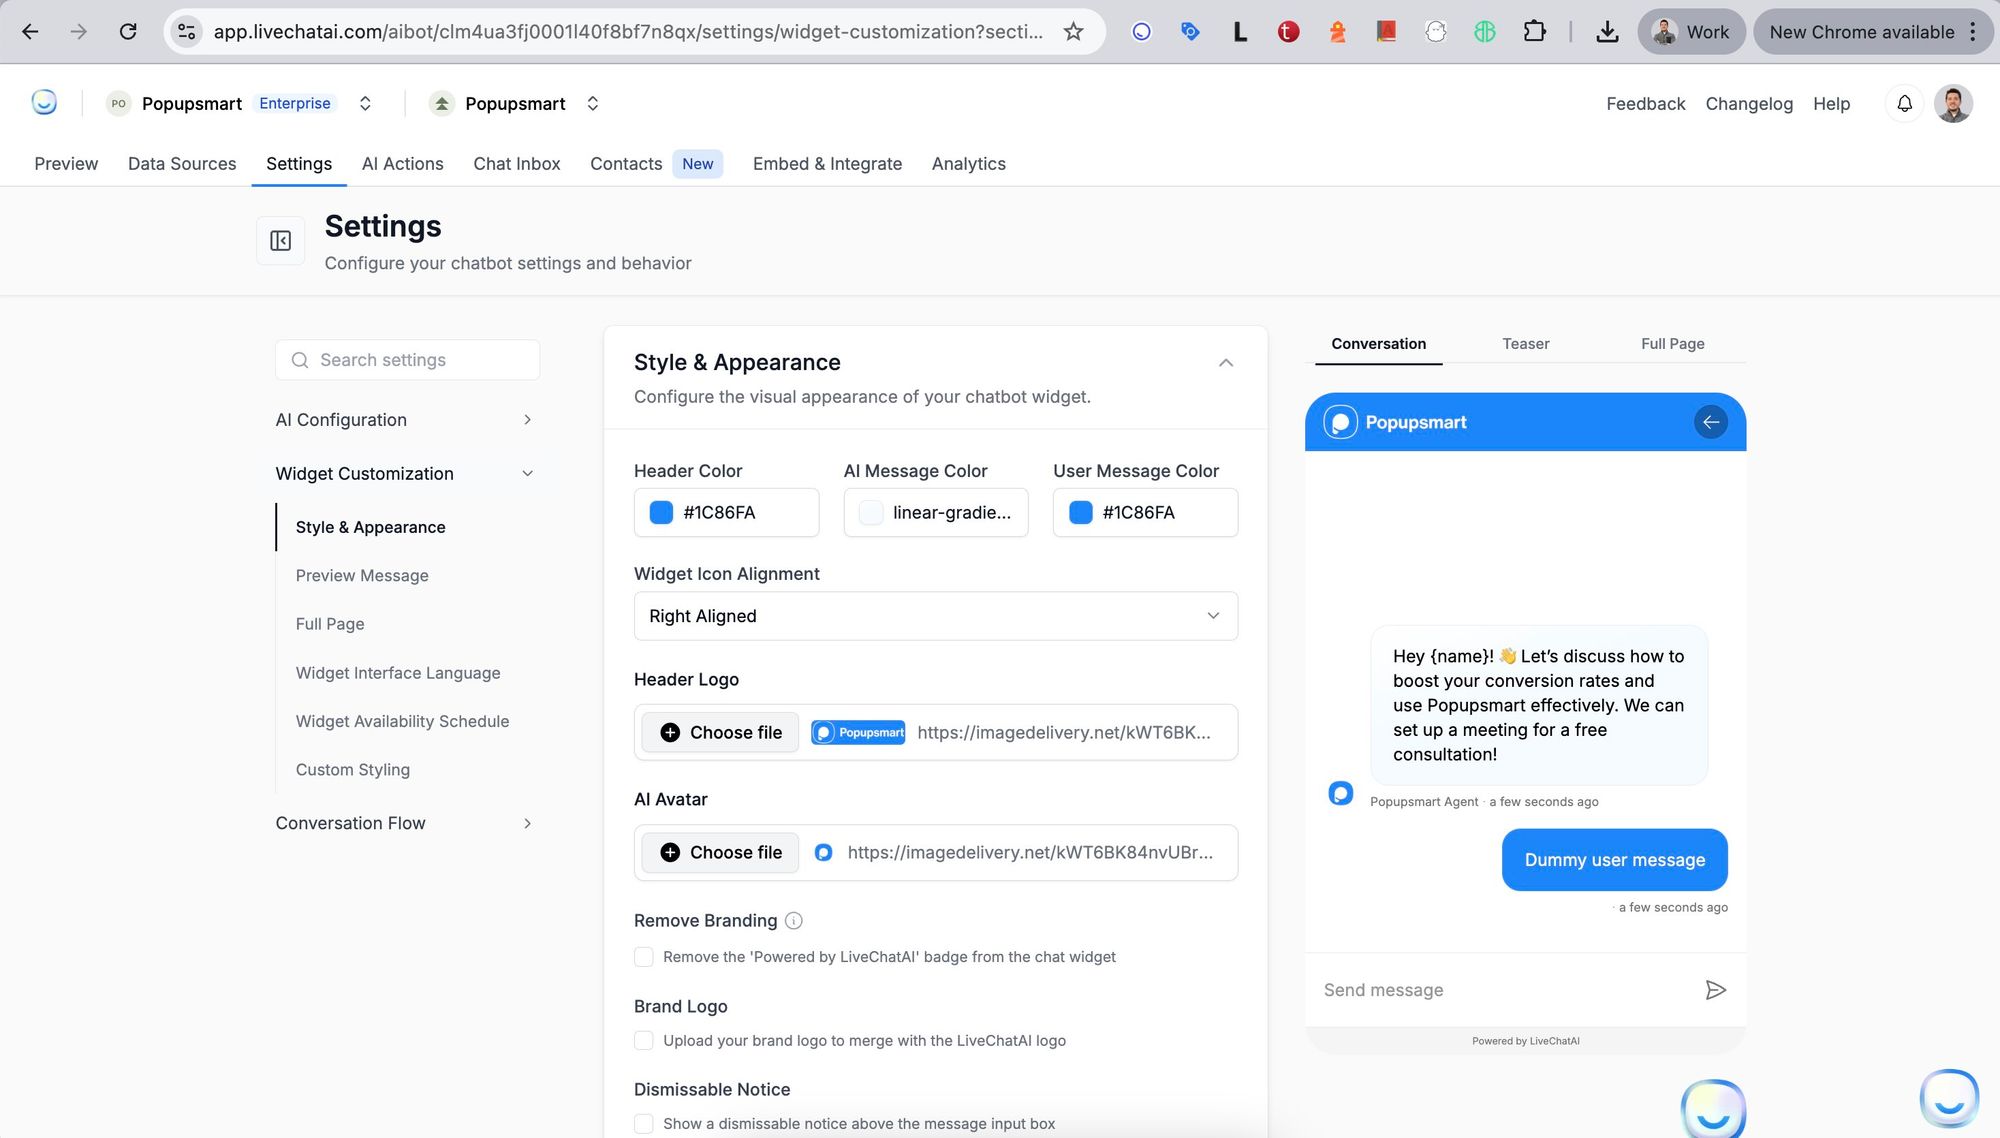Open the user profile avatar
Viewport: 2000px width, 1138px height.
[x=1953, y=103]
